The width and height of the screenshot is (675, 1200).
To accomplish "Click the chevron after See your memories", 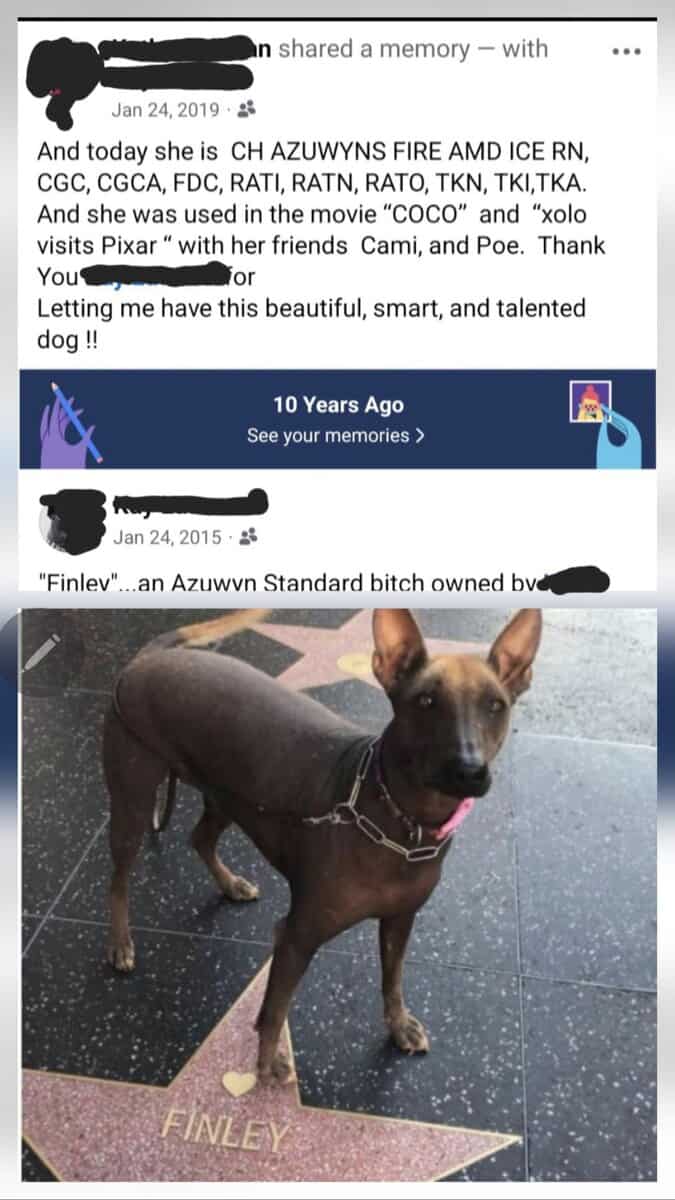I will 420,436.
